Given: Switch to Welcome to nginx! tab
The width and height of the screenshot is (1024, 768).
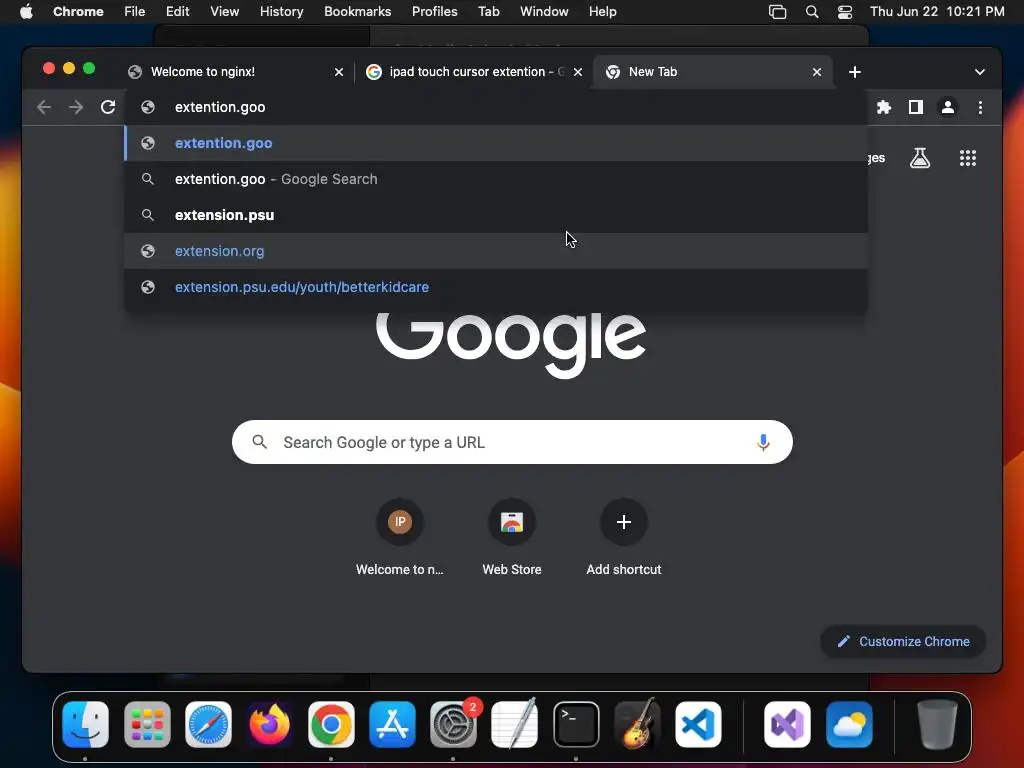Looking at the screenshot, I should tap(235, 72).
